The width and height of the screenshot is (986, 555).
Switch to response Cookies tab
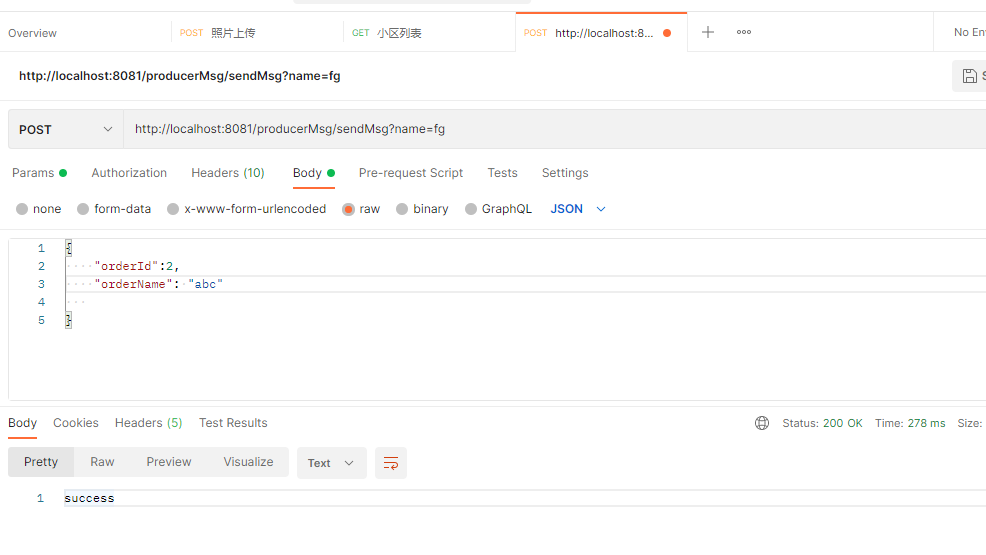click(x=75, y=423)
